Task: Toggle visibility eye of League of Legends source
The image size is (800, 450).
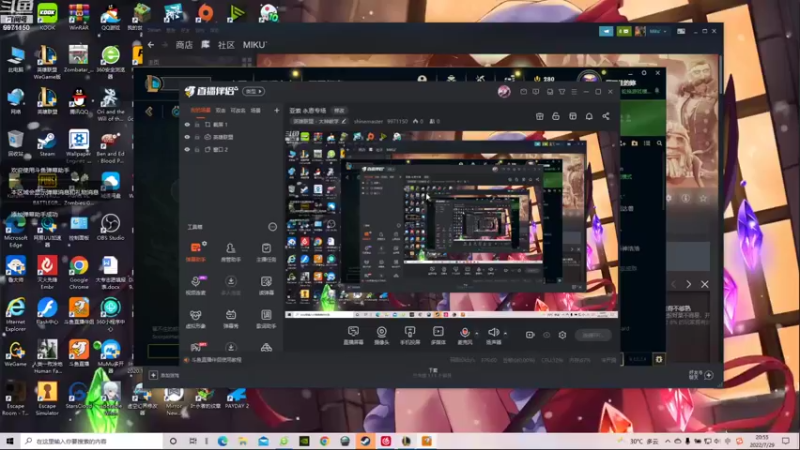Action: coord(187,137)
